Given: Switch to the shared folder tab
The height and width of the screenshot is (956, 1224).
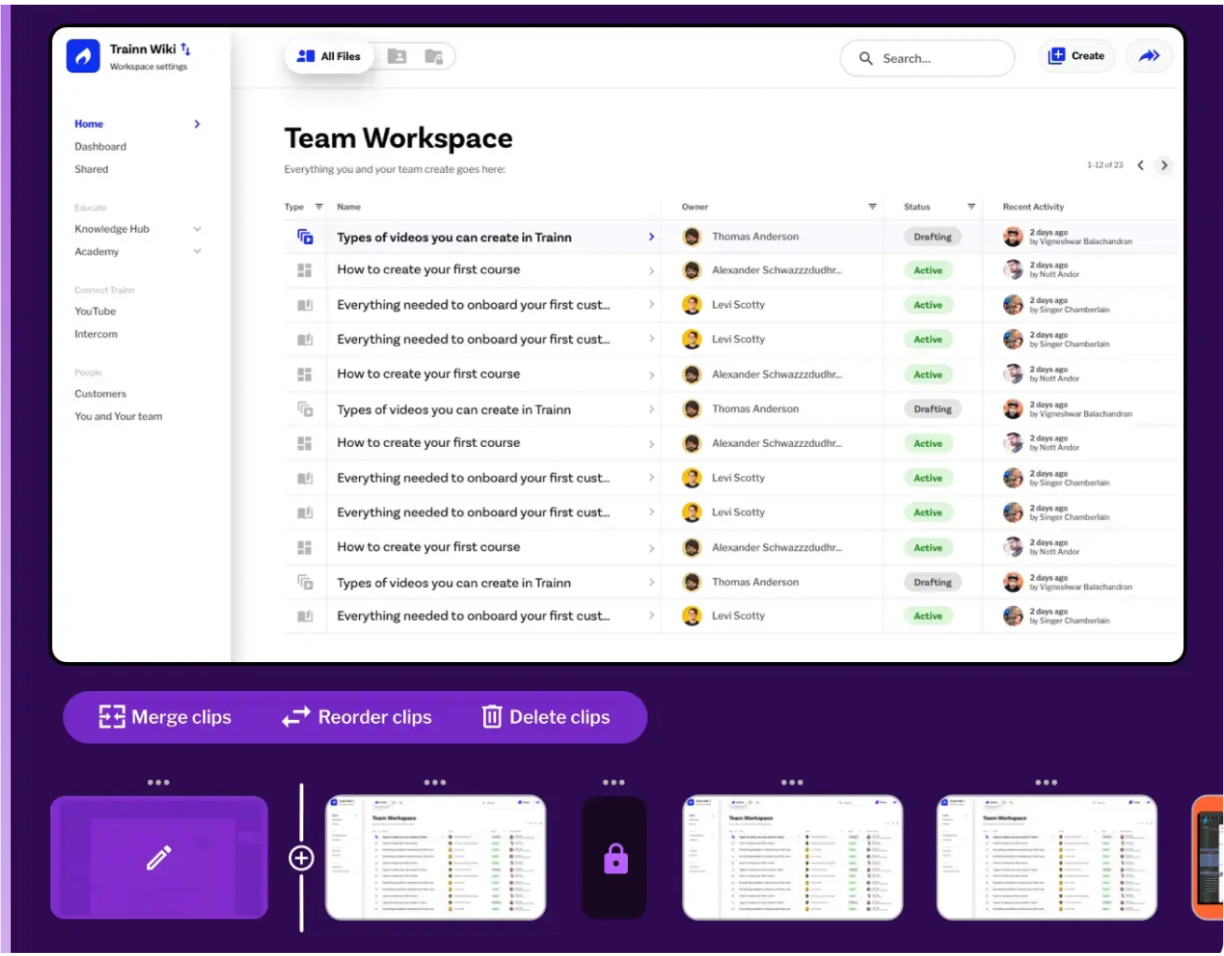Looking at the screenshot, I should tap(397, 57).
